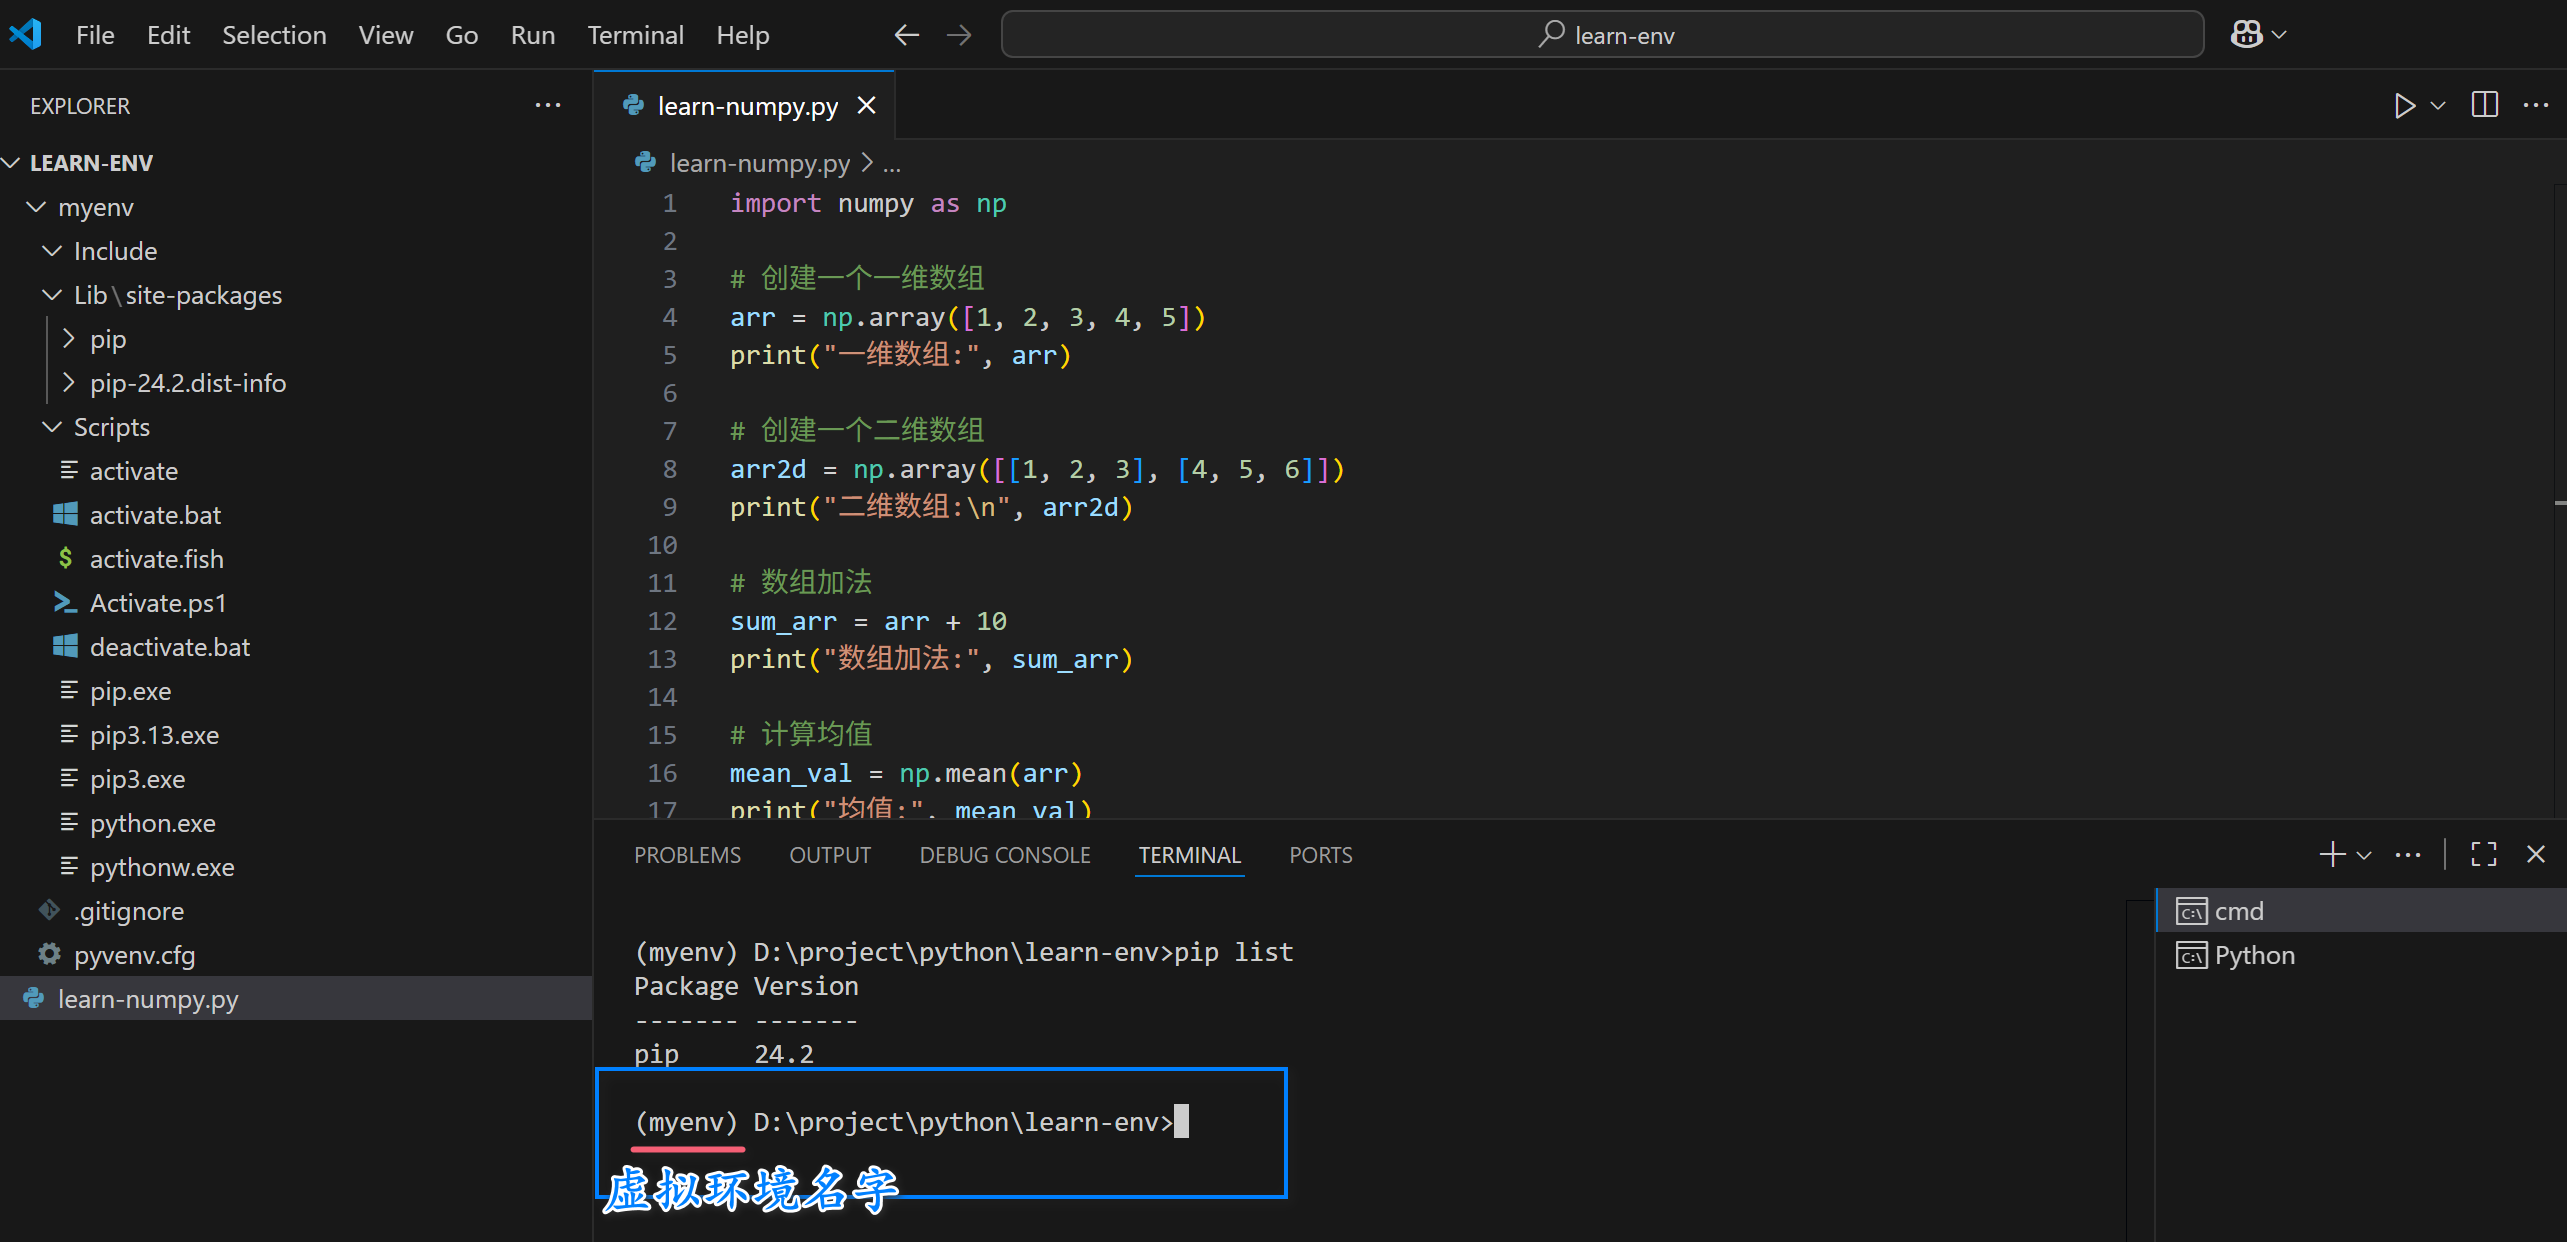Open editor more actions ellipsis
2567x1242 pixels.
pyautogui.click(x=2535, y=105)
